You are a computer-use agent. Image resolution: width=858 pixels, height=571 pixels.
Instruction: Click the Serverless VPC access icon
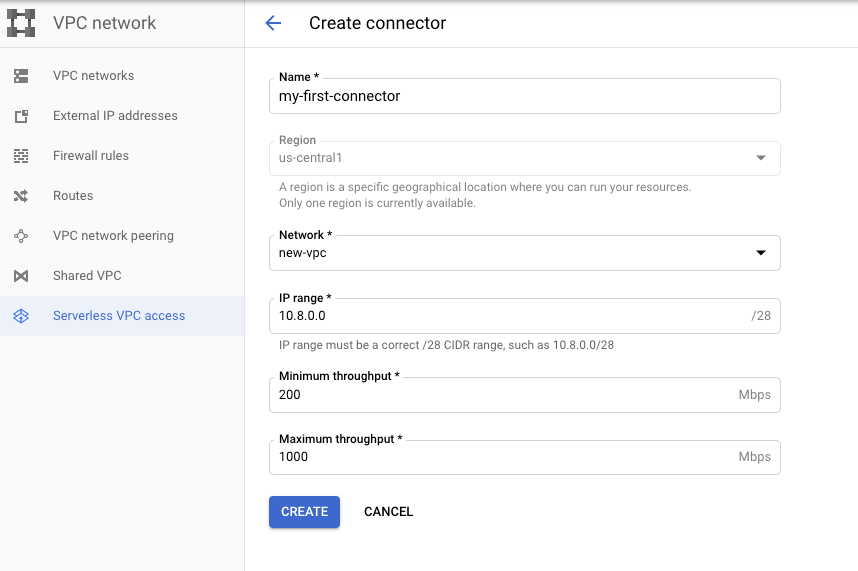click(x=21, y=316)
